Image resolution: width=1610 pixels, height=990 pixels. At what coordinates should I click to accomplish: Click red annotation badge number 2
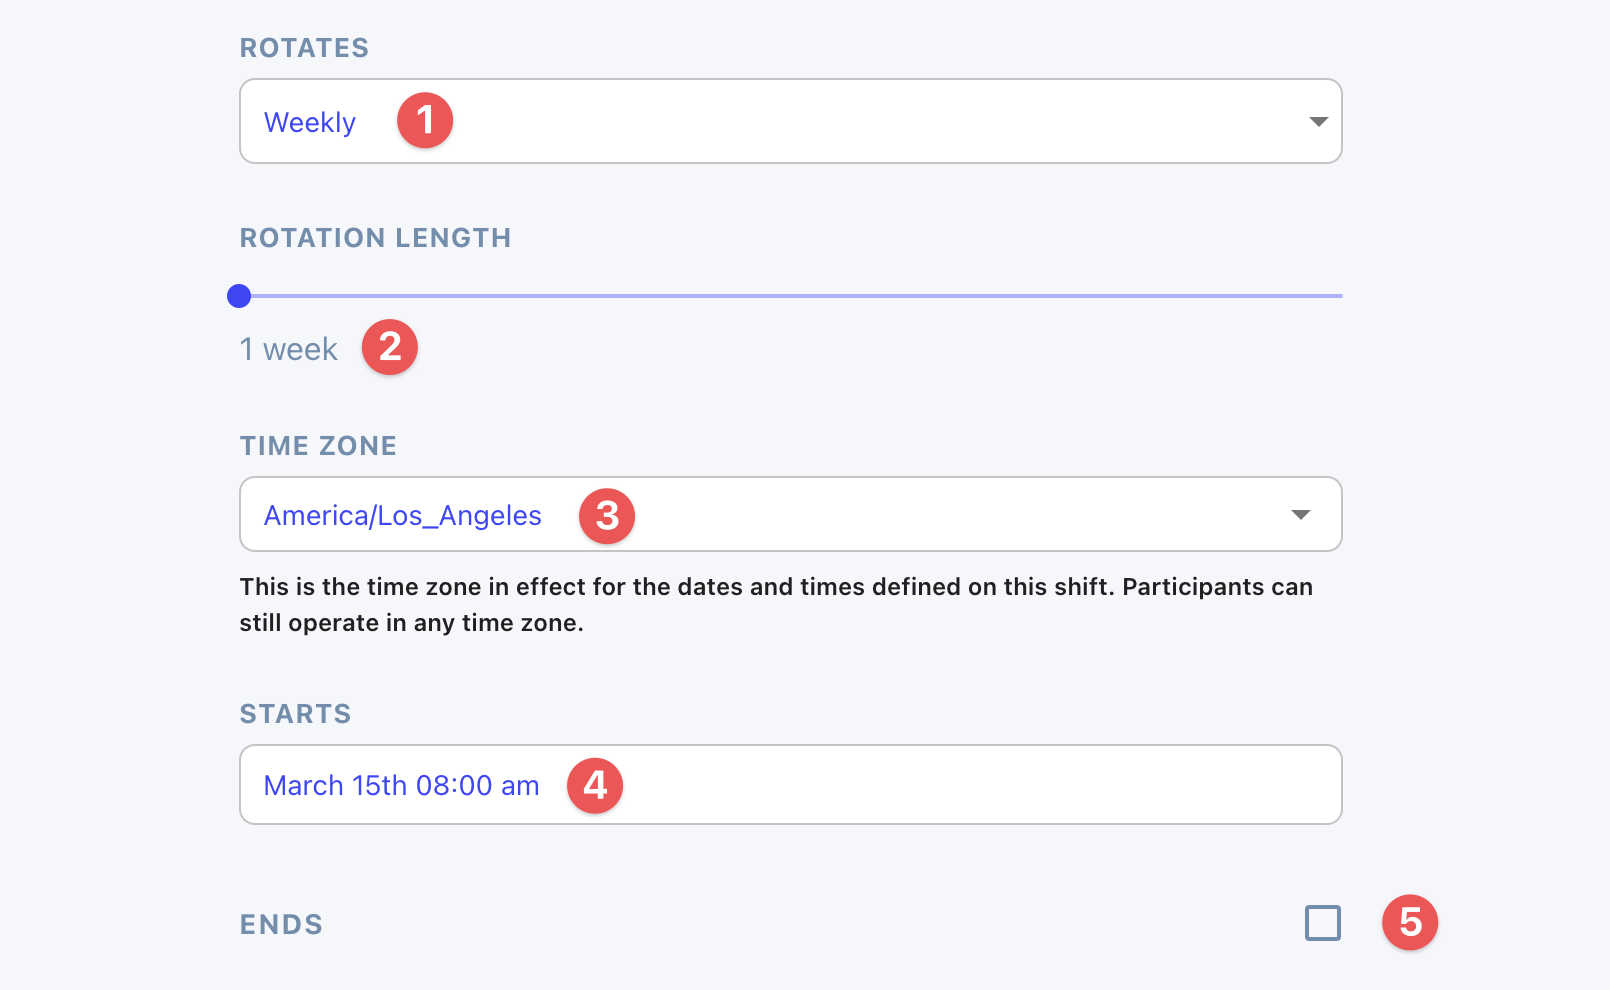390,347
